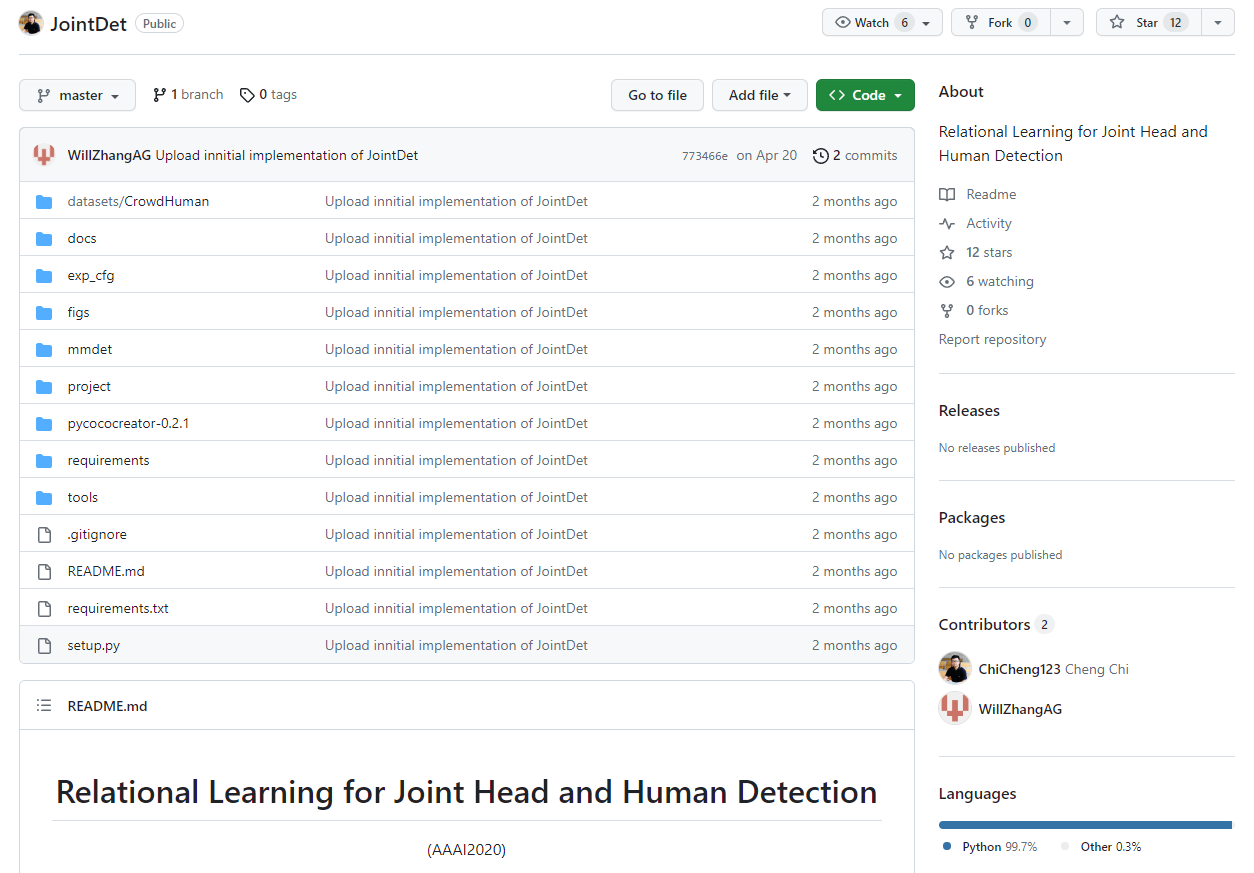Expand the dropdown arrow next to Star

1217,22
